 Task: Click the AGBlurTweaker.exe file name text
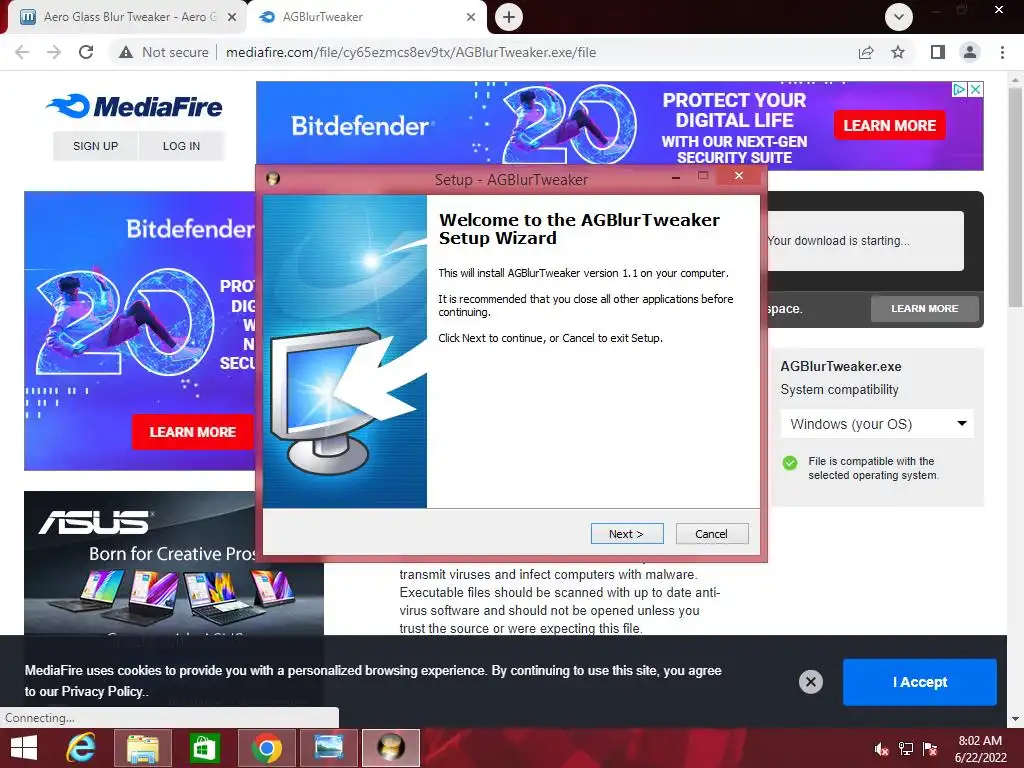[x=840, y=366]
